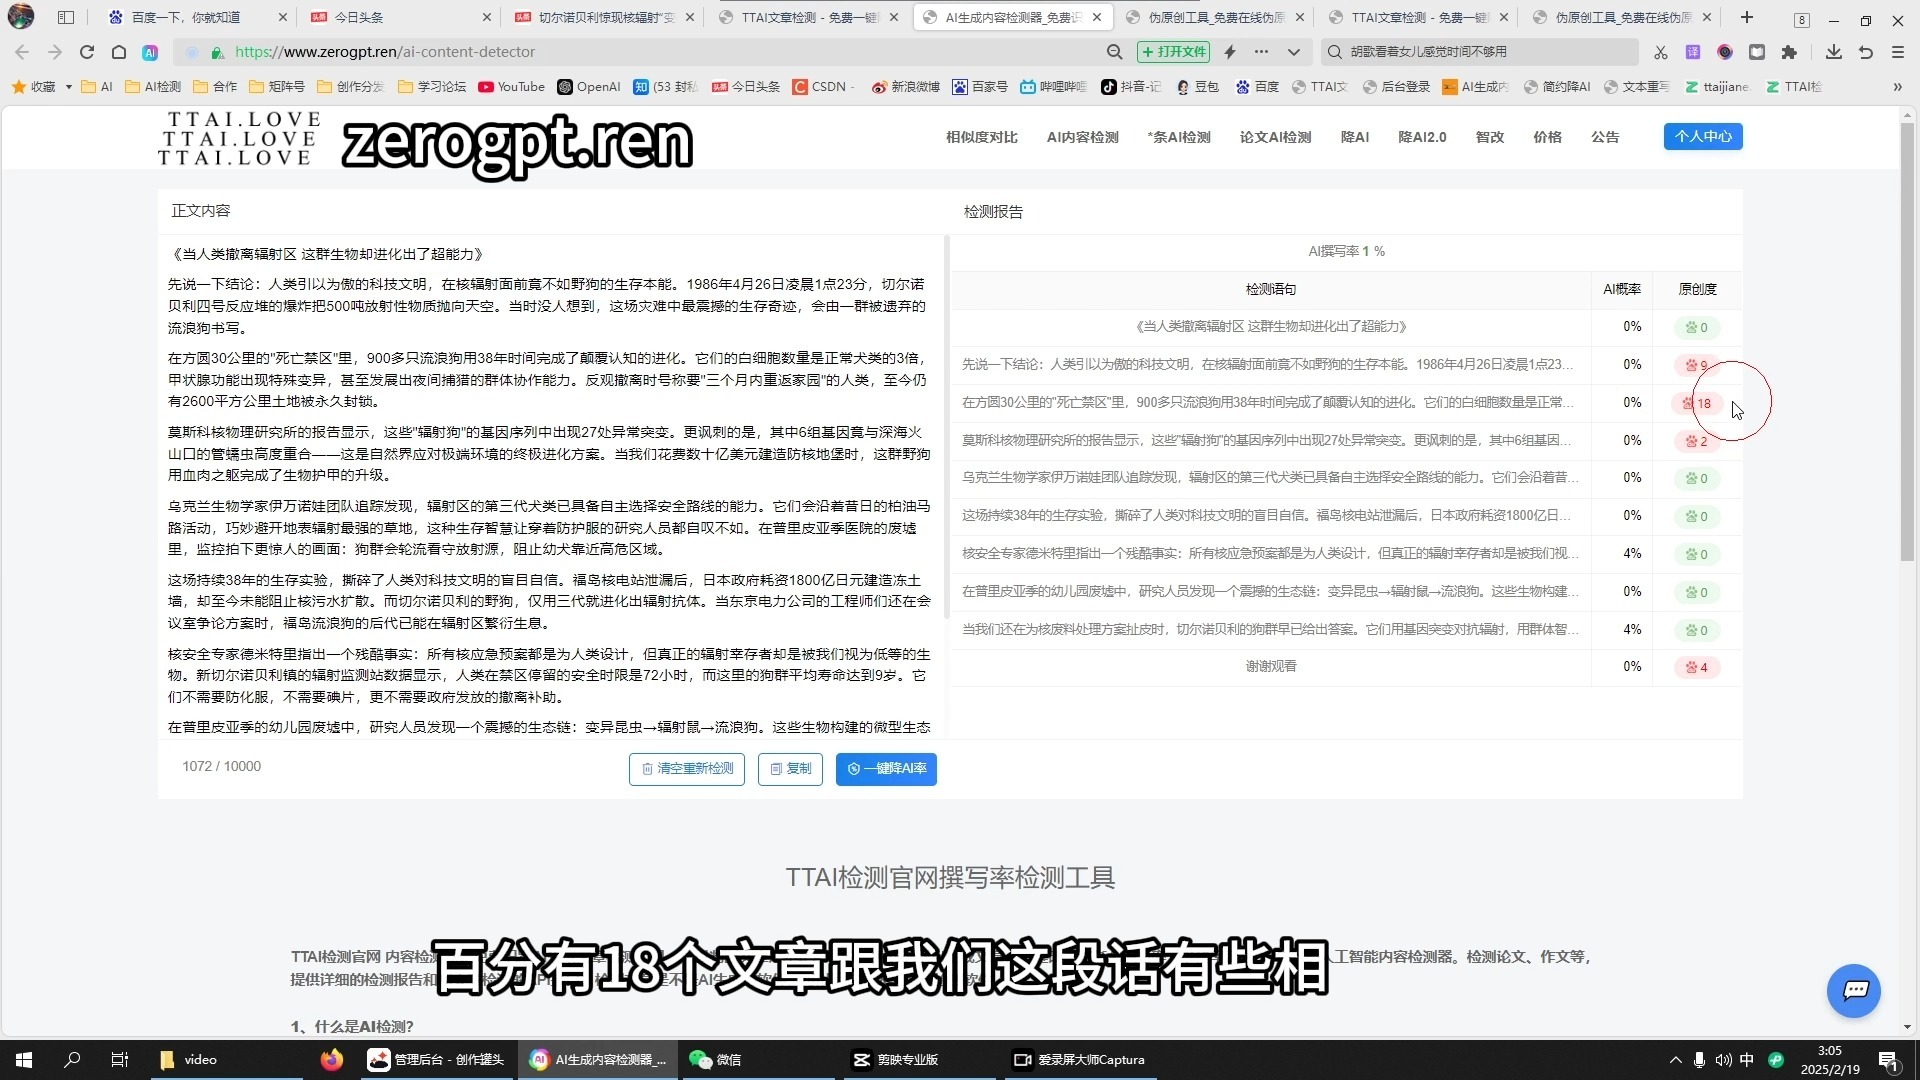Open the YouTube bookmark

click(x=511, y=87)
